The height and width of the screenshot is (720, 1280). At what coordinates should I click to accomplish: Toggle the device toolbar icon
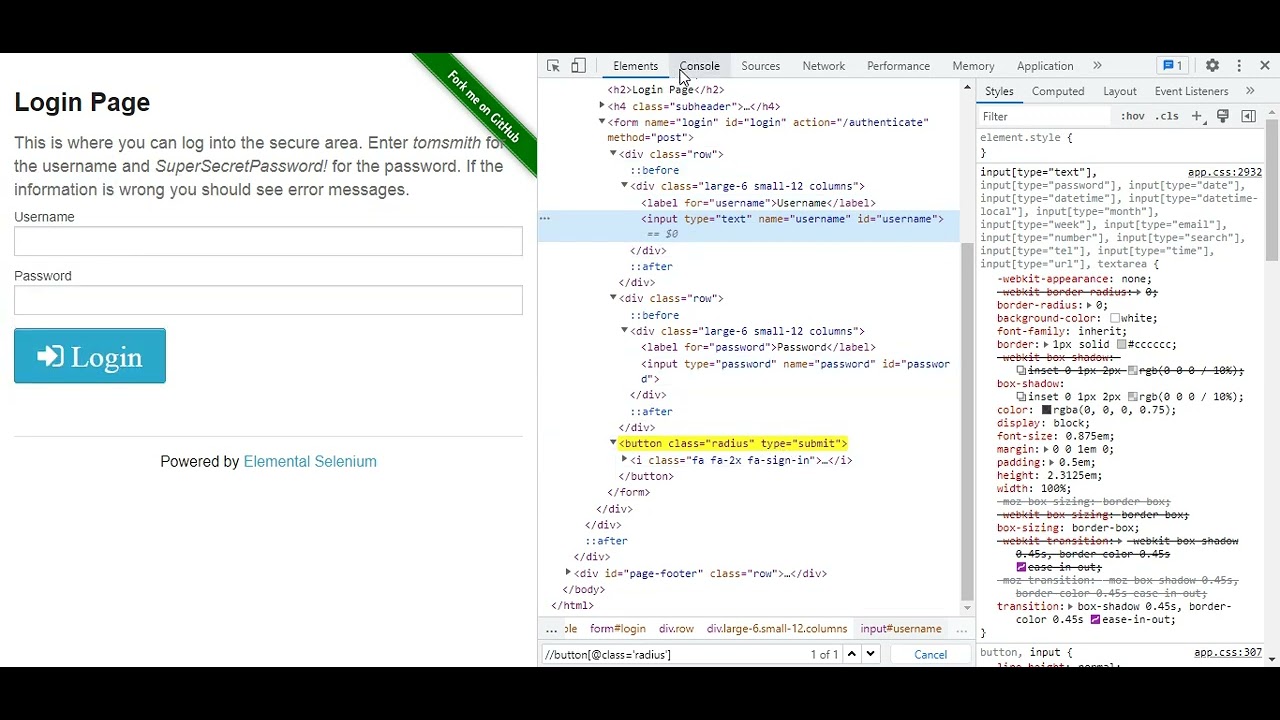[x=578, y=66]
